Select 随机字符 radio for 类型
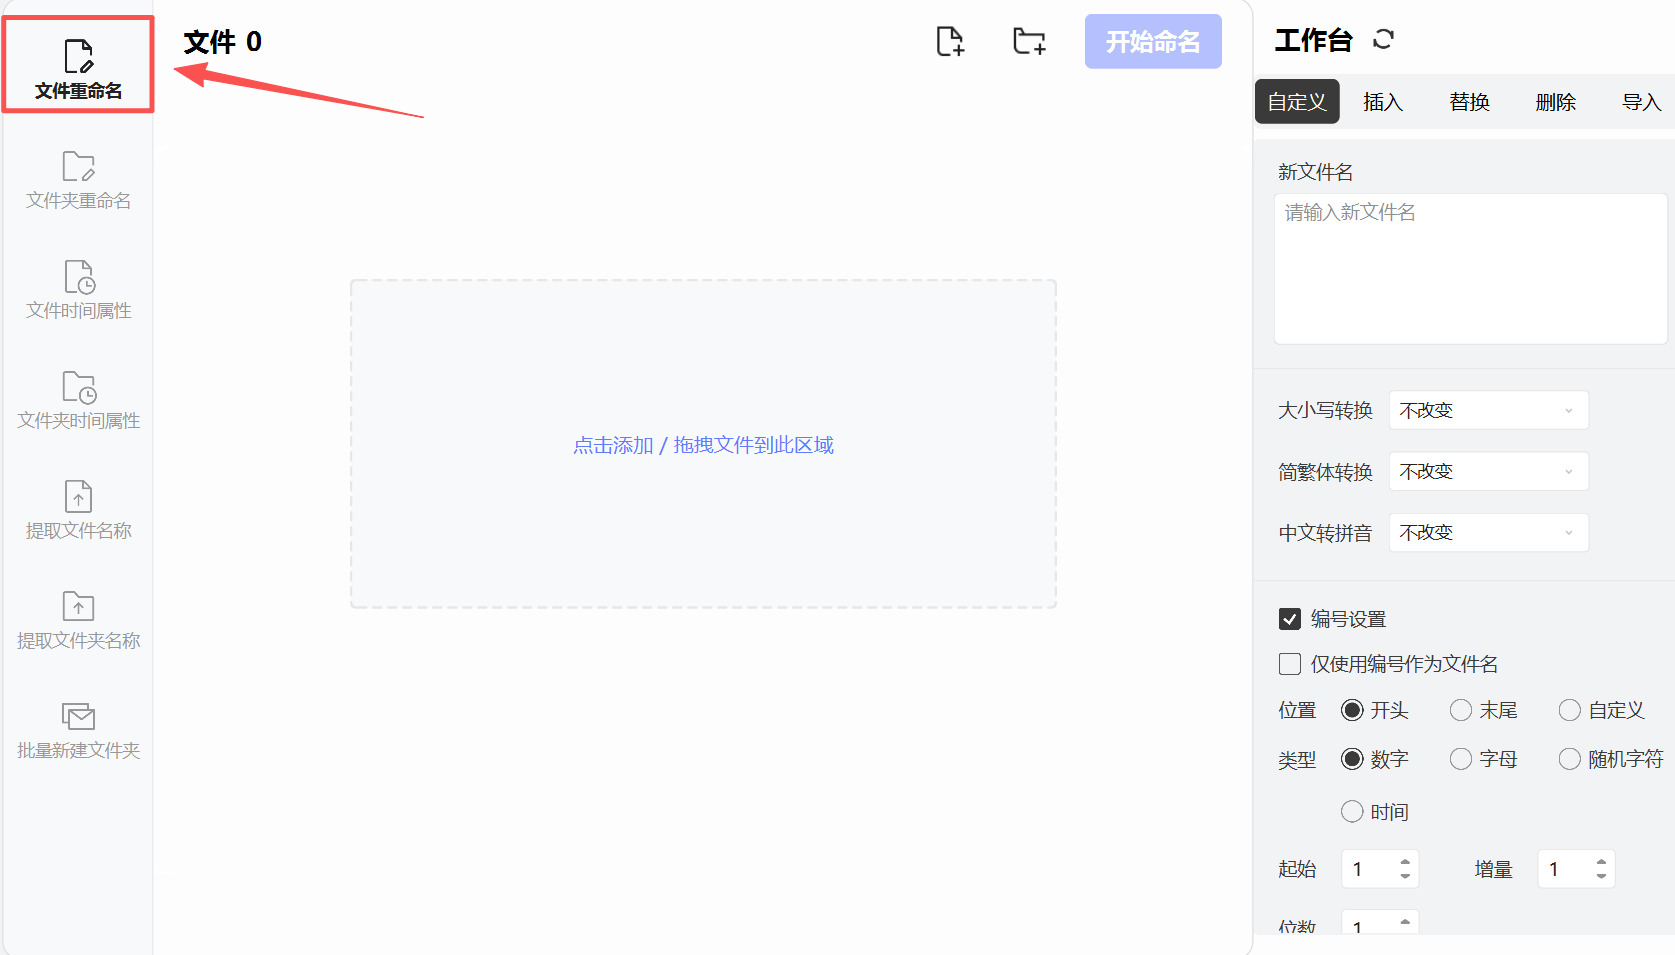This screenshot has height=955, width=1675. click(x=1570, y=759)
